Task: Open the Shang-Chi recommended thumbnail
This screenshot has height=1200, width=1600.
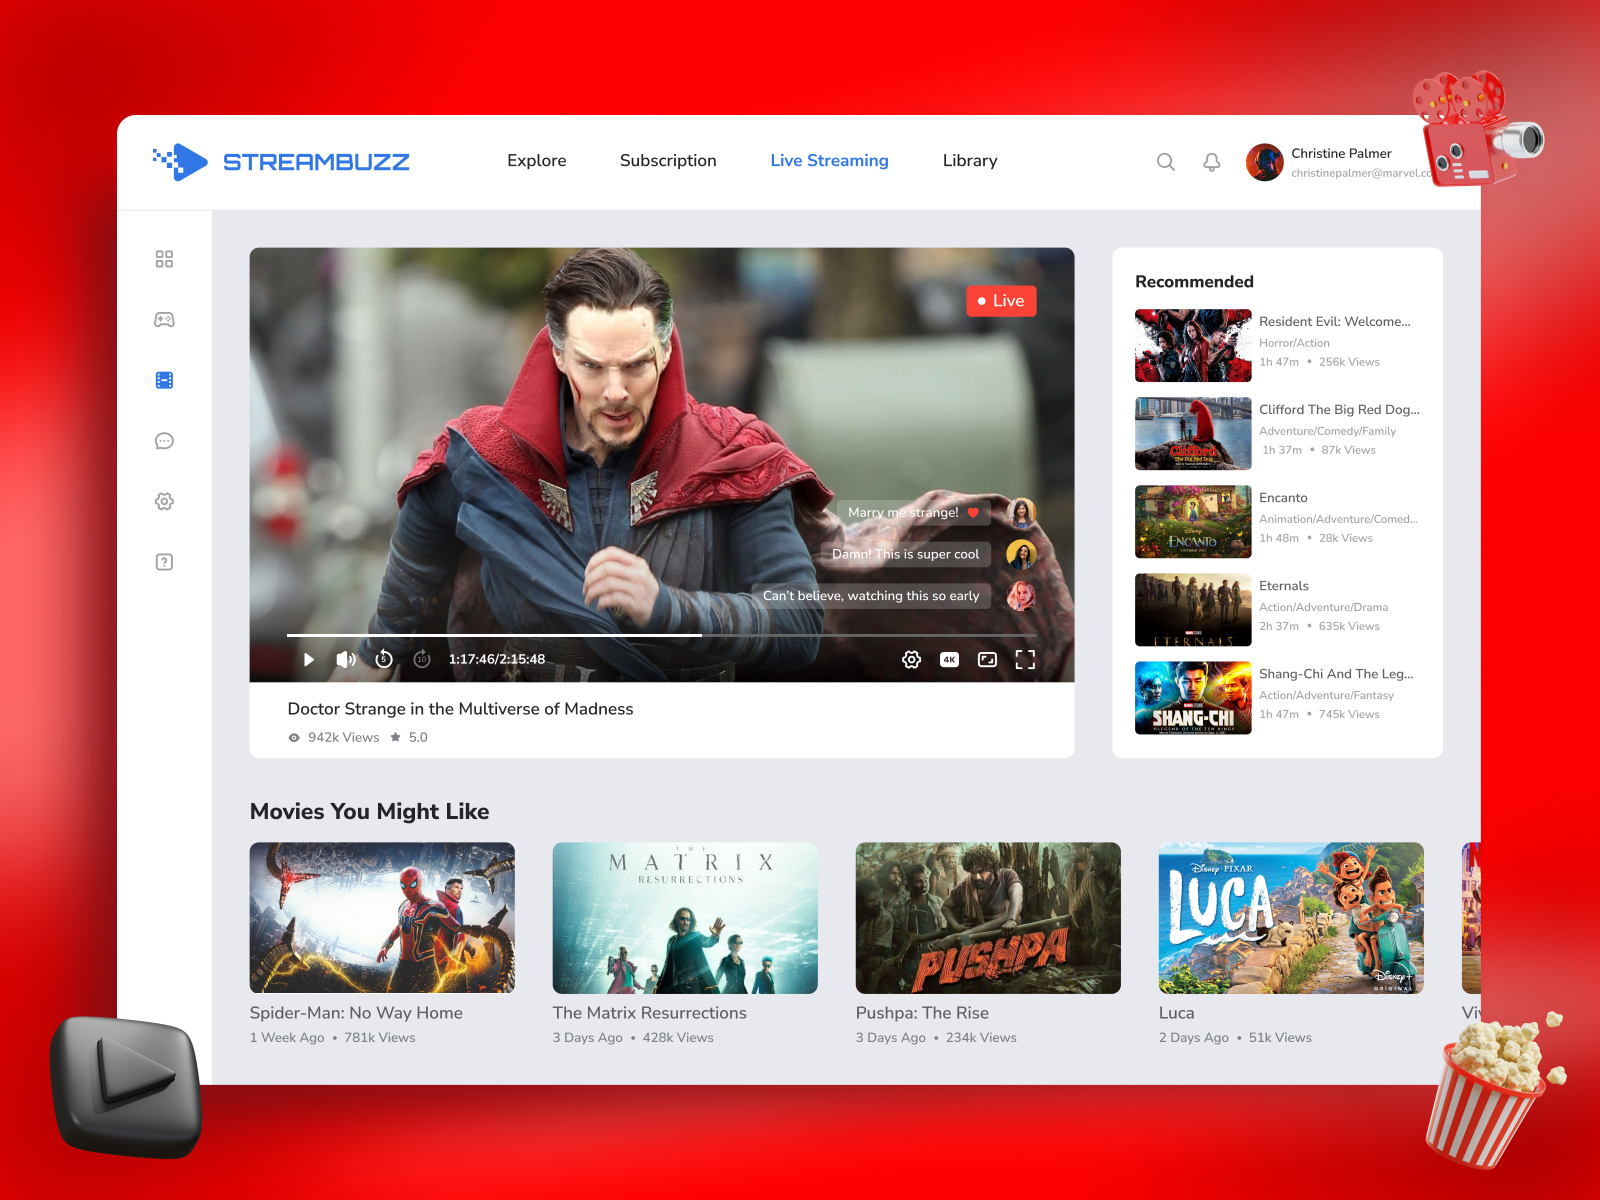Action: click(1193, 697)
